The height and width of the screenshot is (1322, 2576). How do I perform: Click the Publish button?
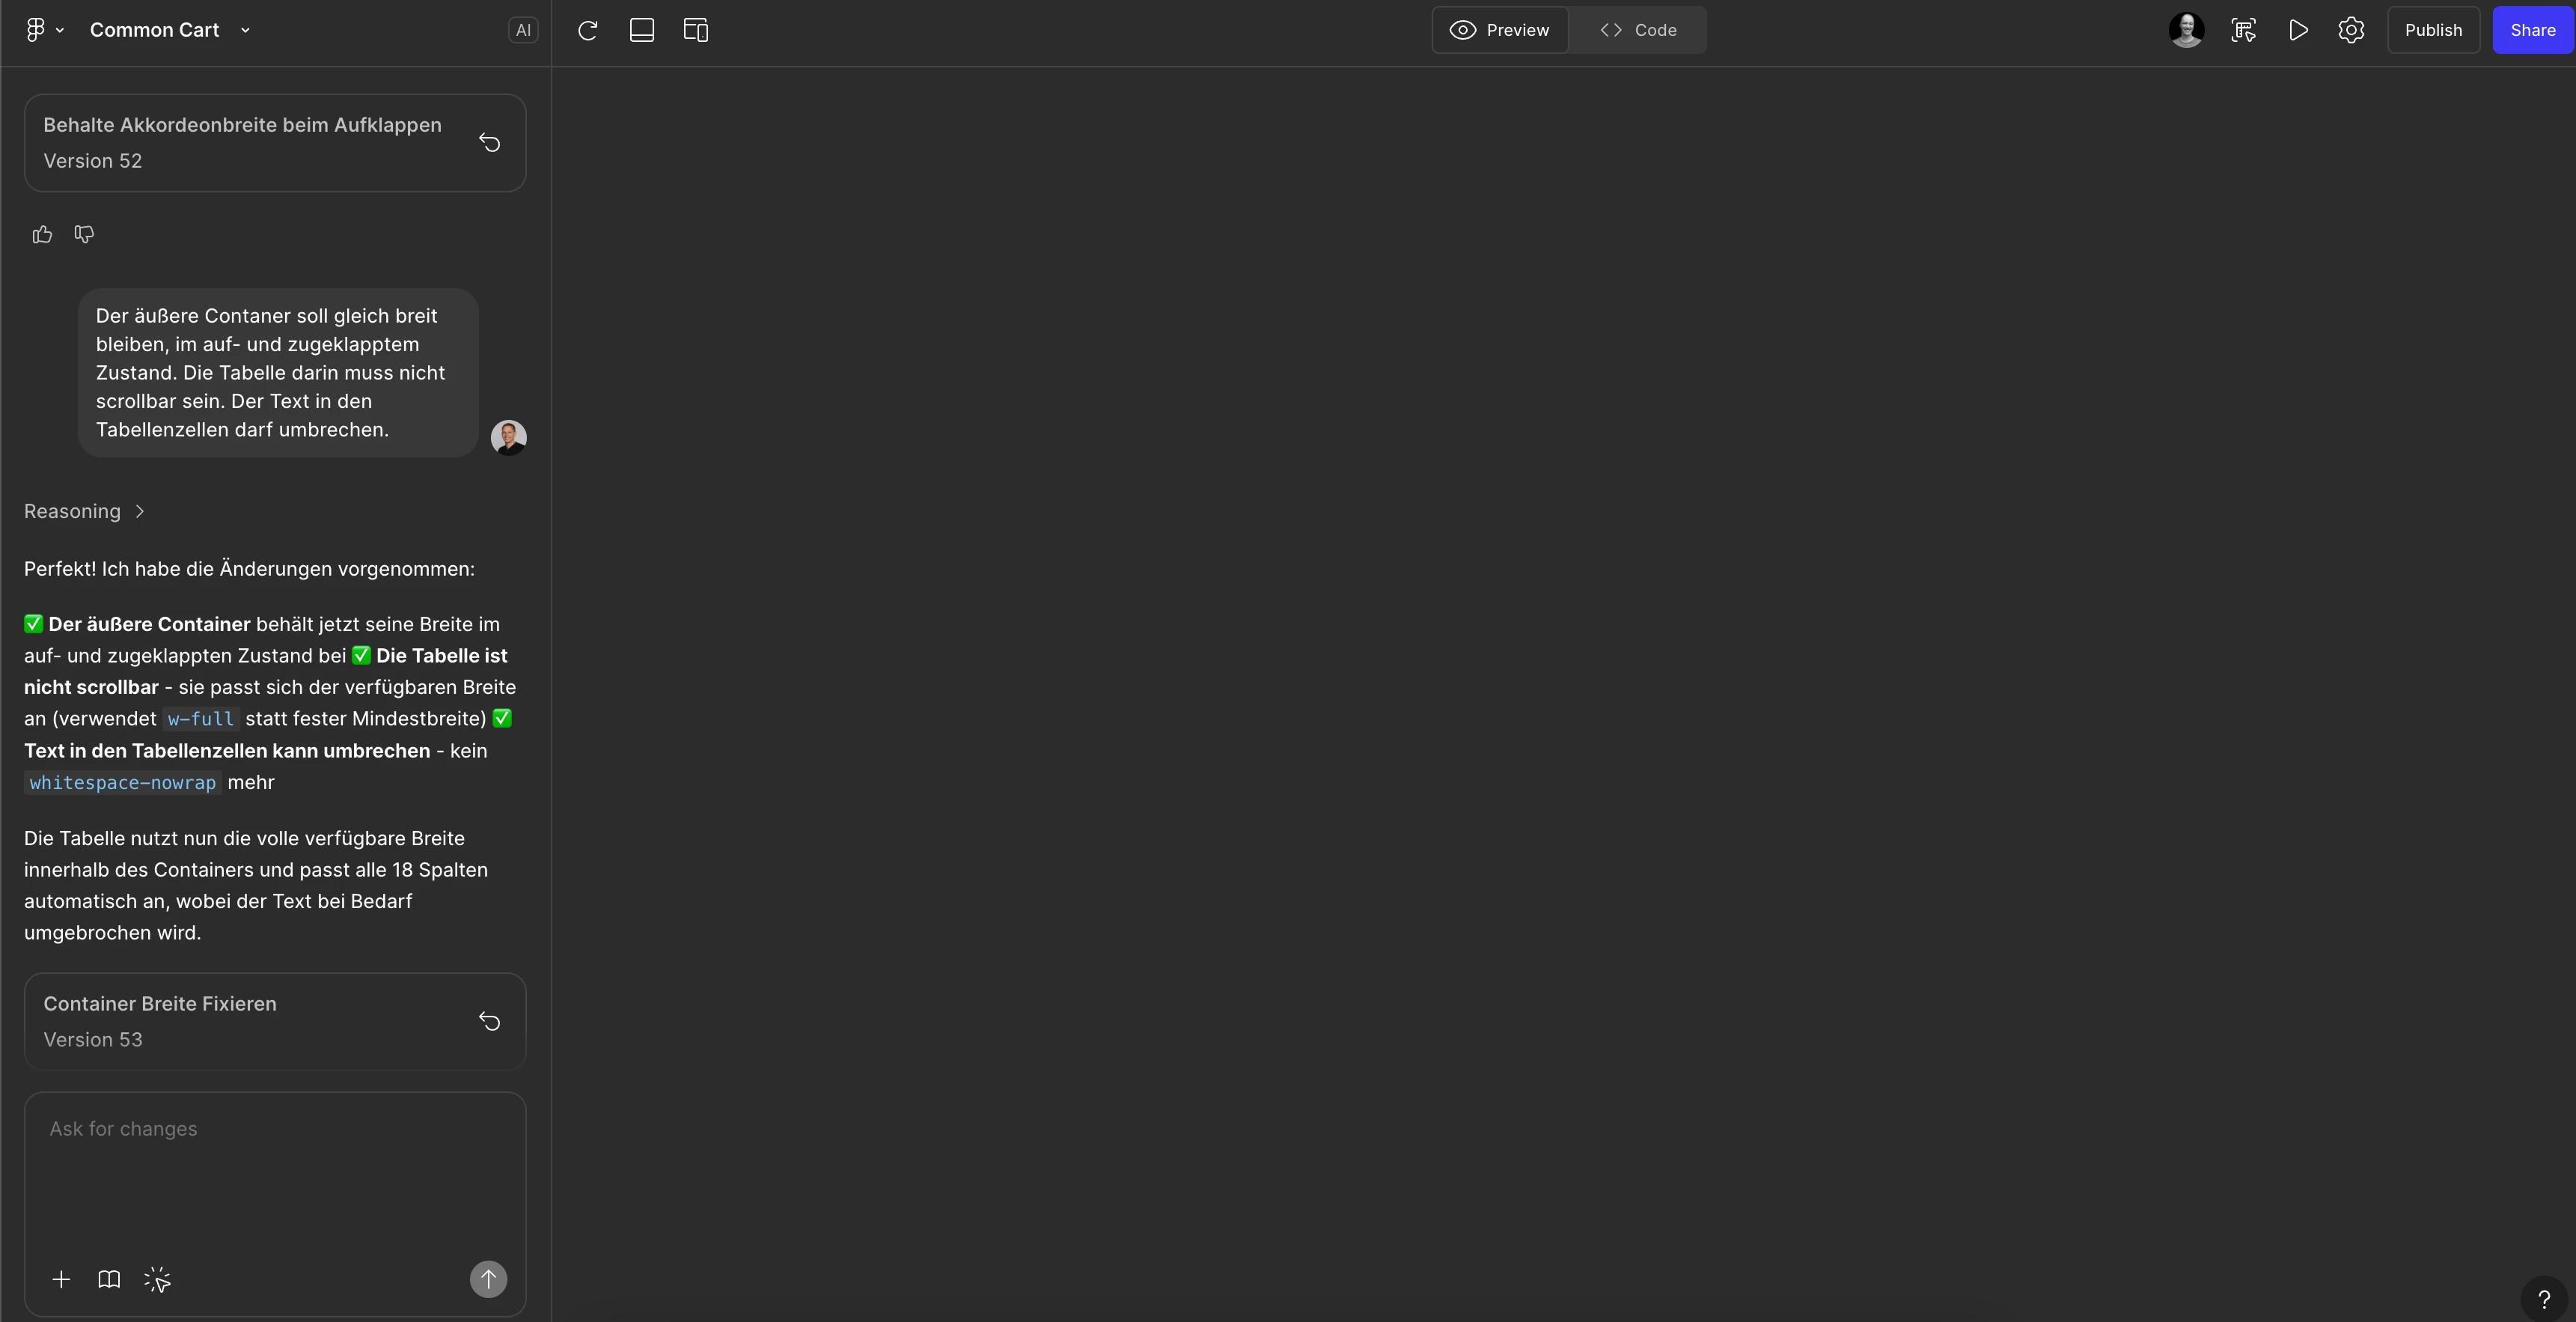click(x=2433, y=30)
